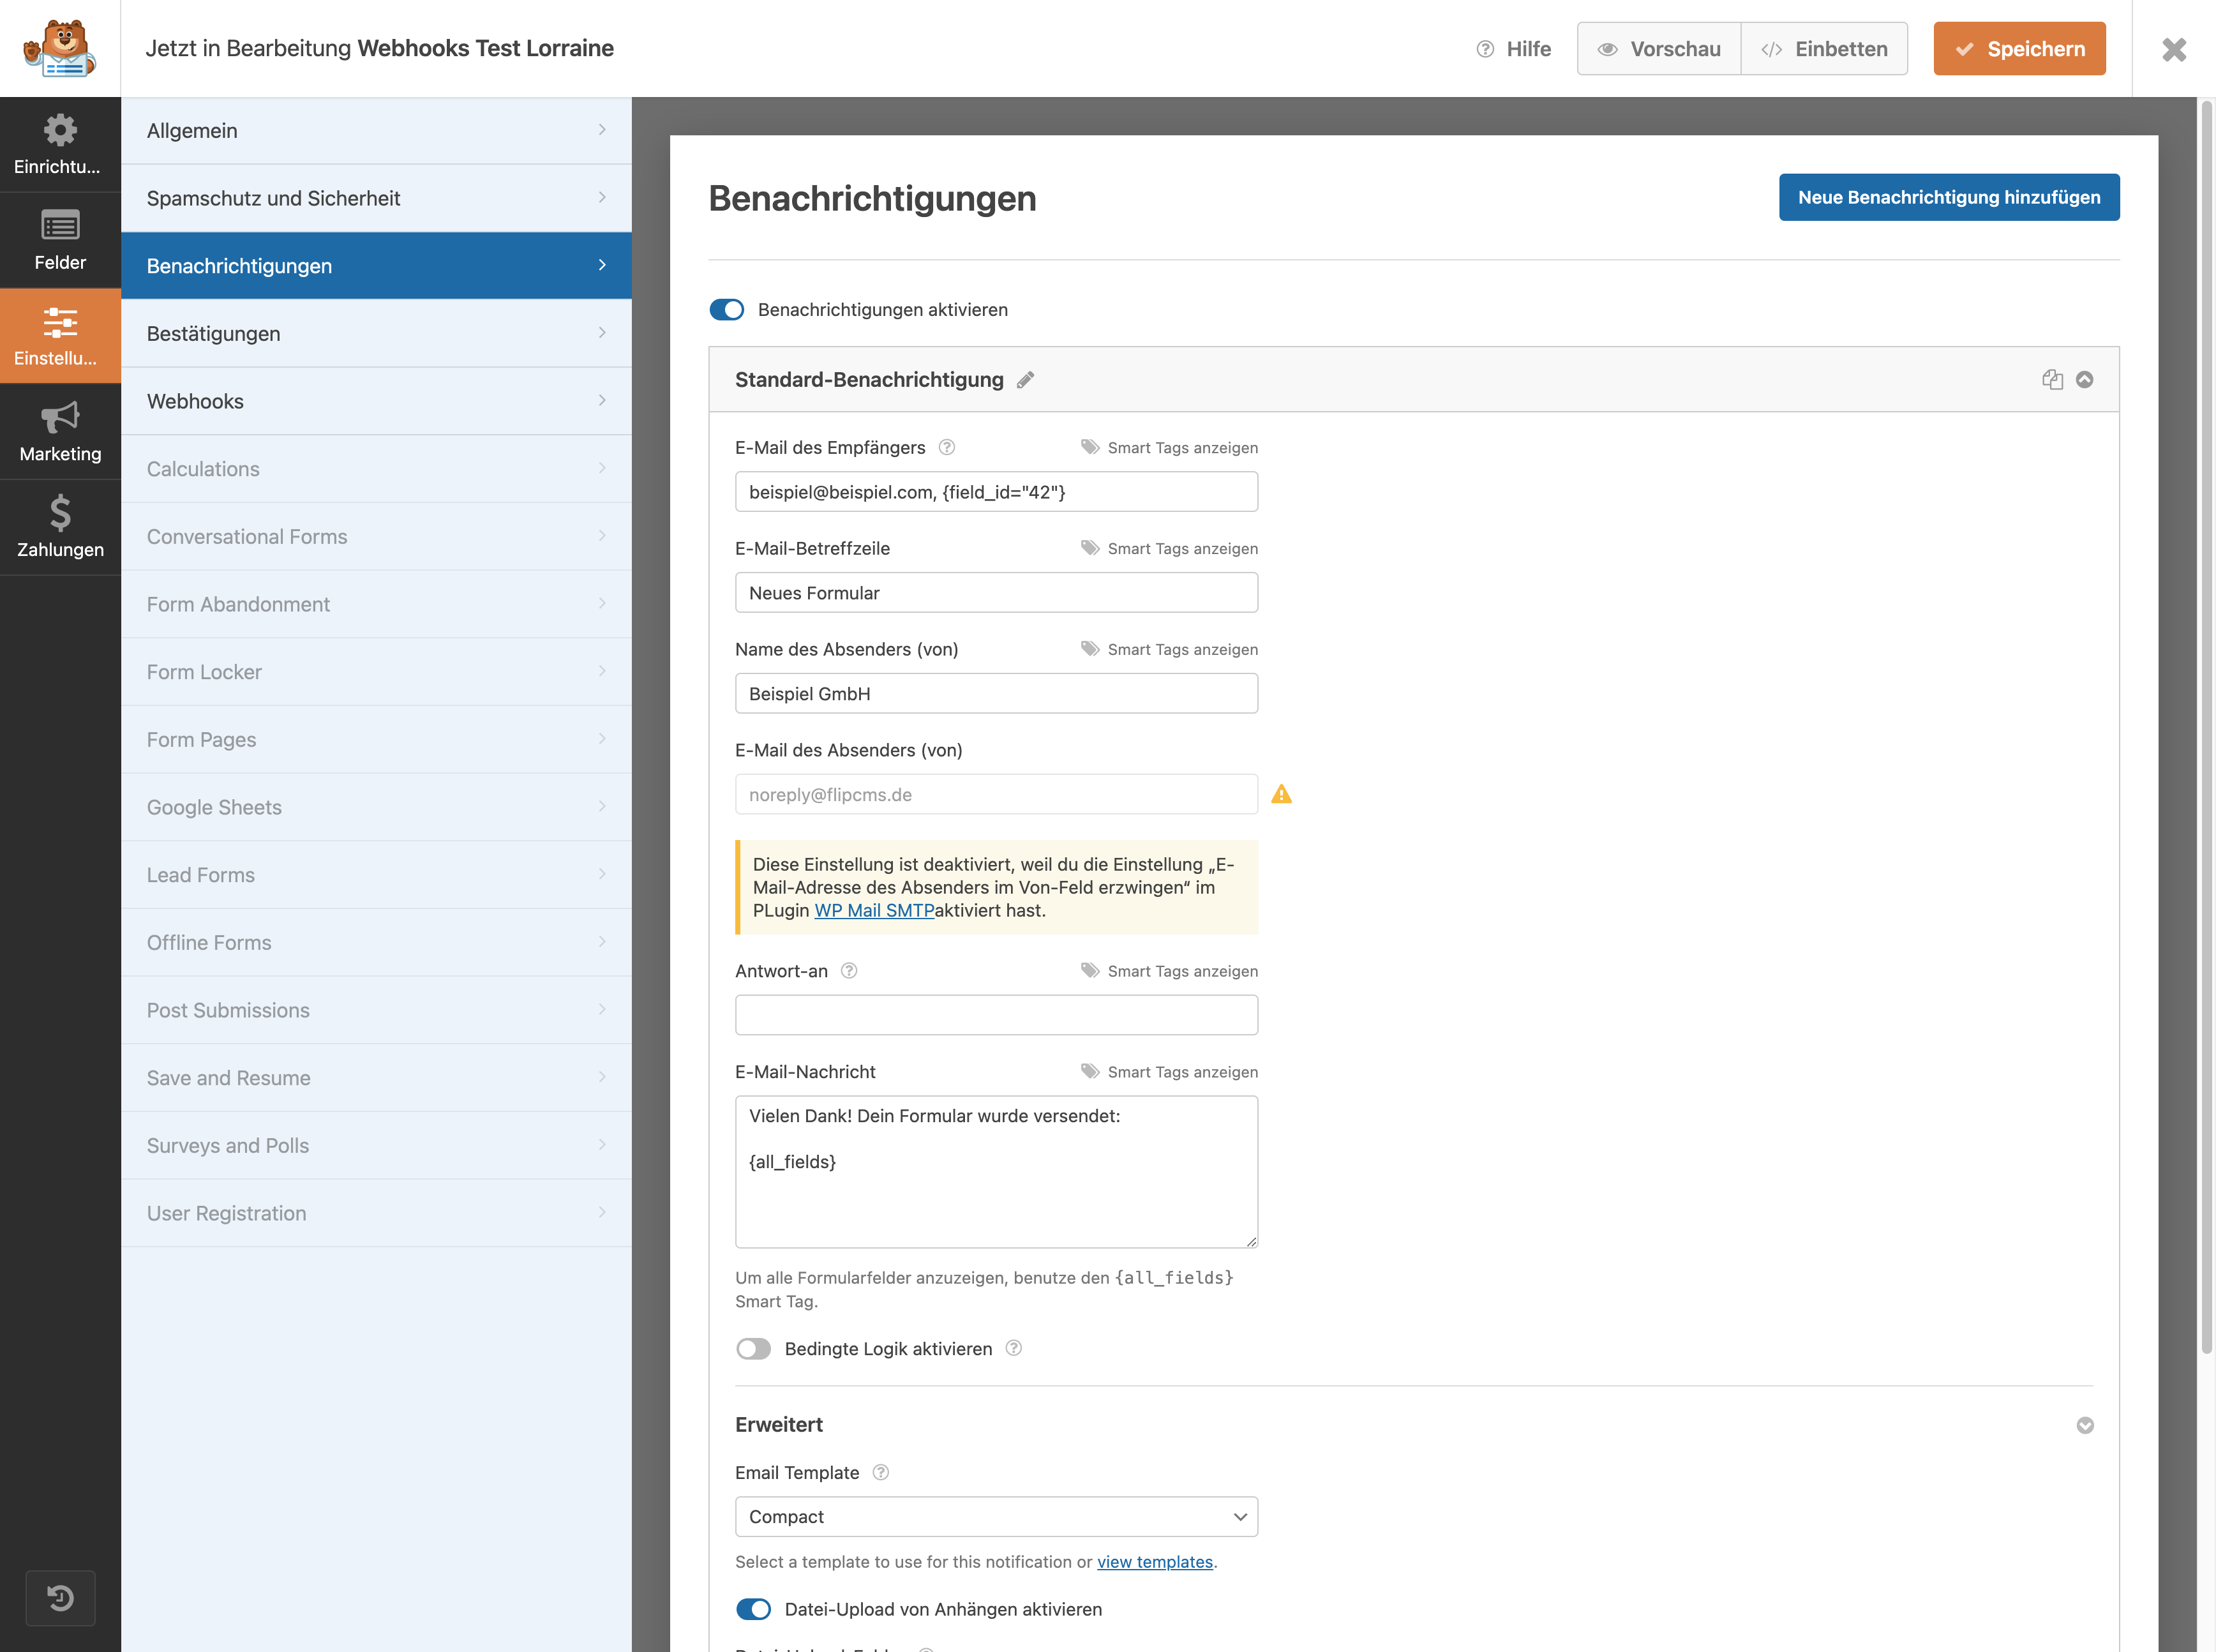Edit Standard-Benachrichtigung name with pencil icon
Screen dimensions: 2216x1652
[1025, 380]
